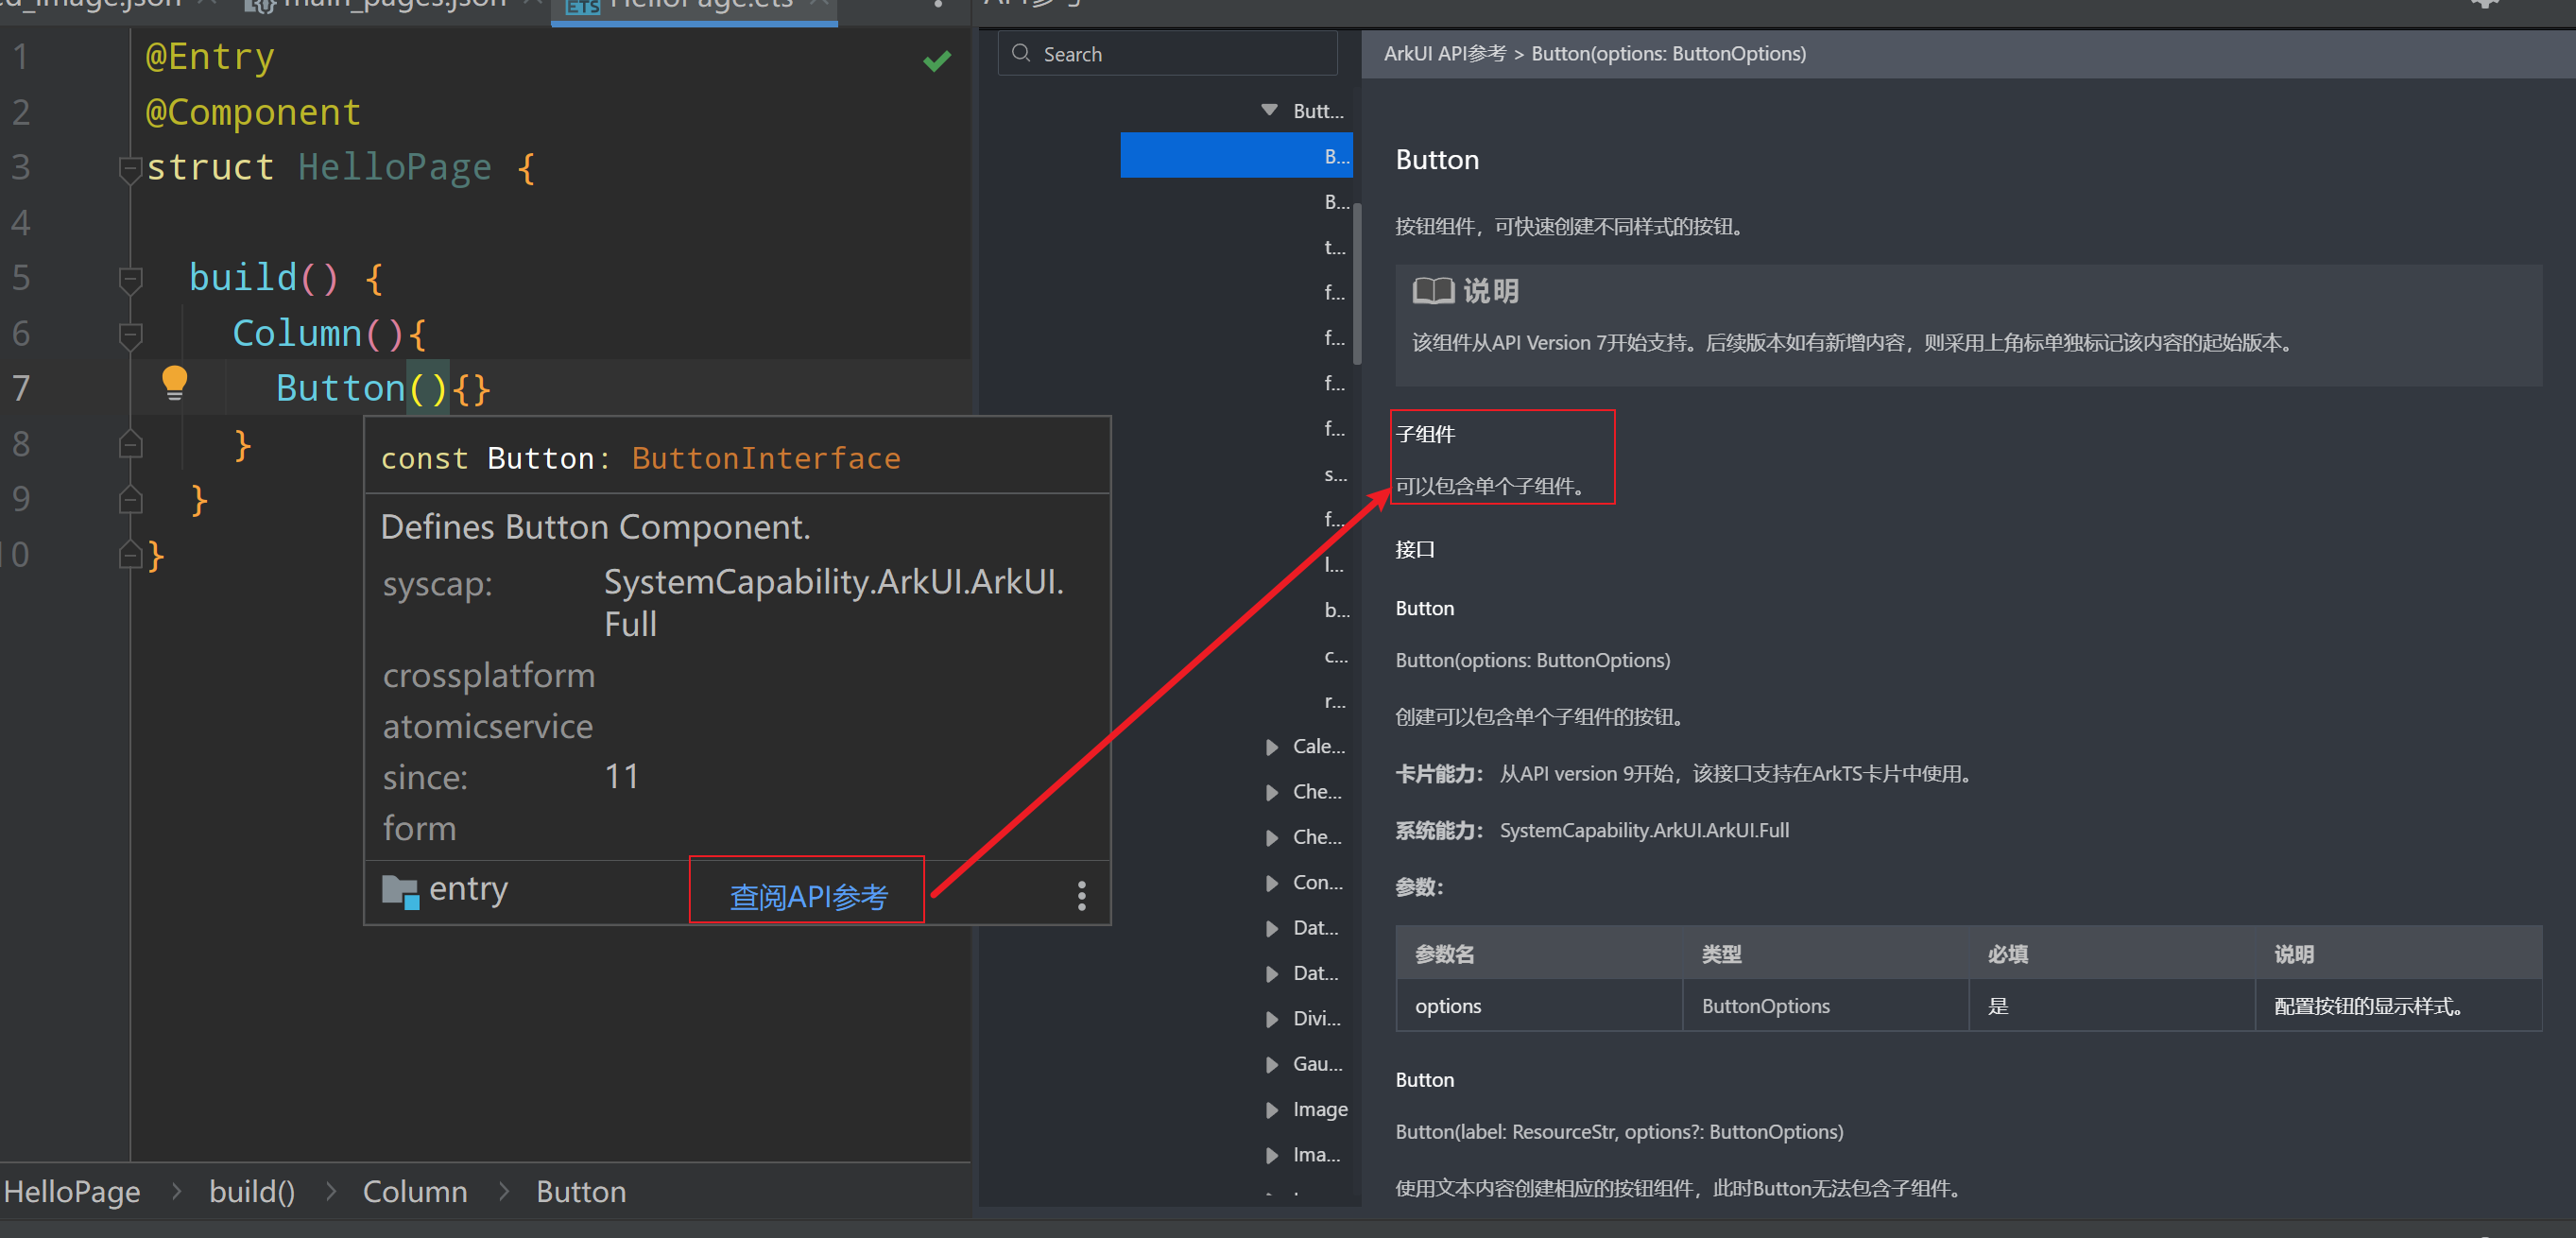This screenshot has width=2576, height=1238.
Task: Click the entry module folder icon
Action: click(400, 891)
